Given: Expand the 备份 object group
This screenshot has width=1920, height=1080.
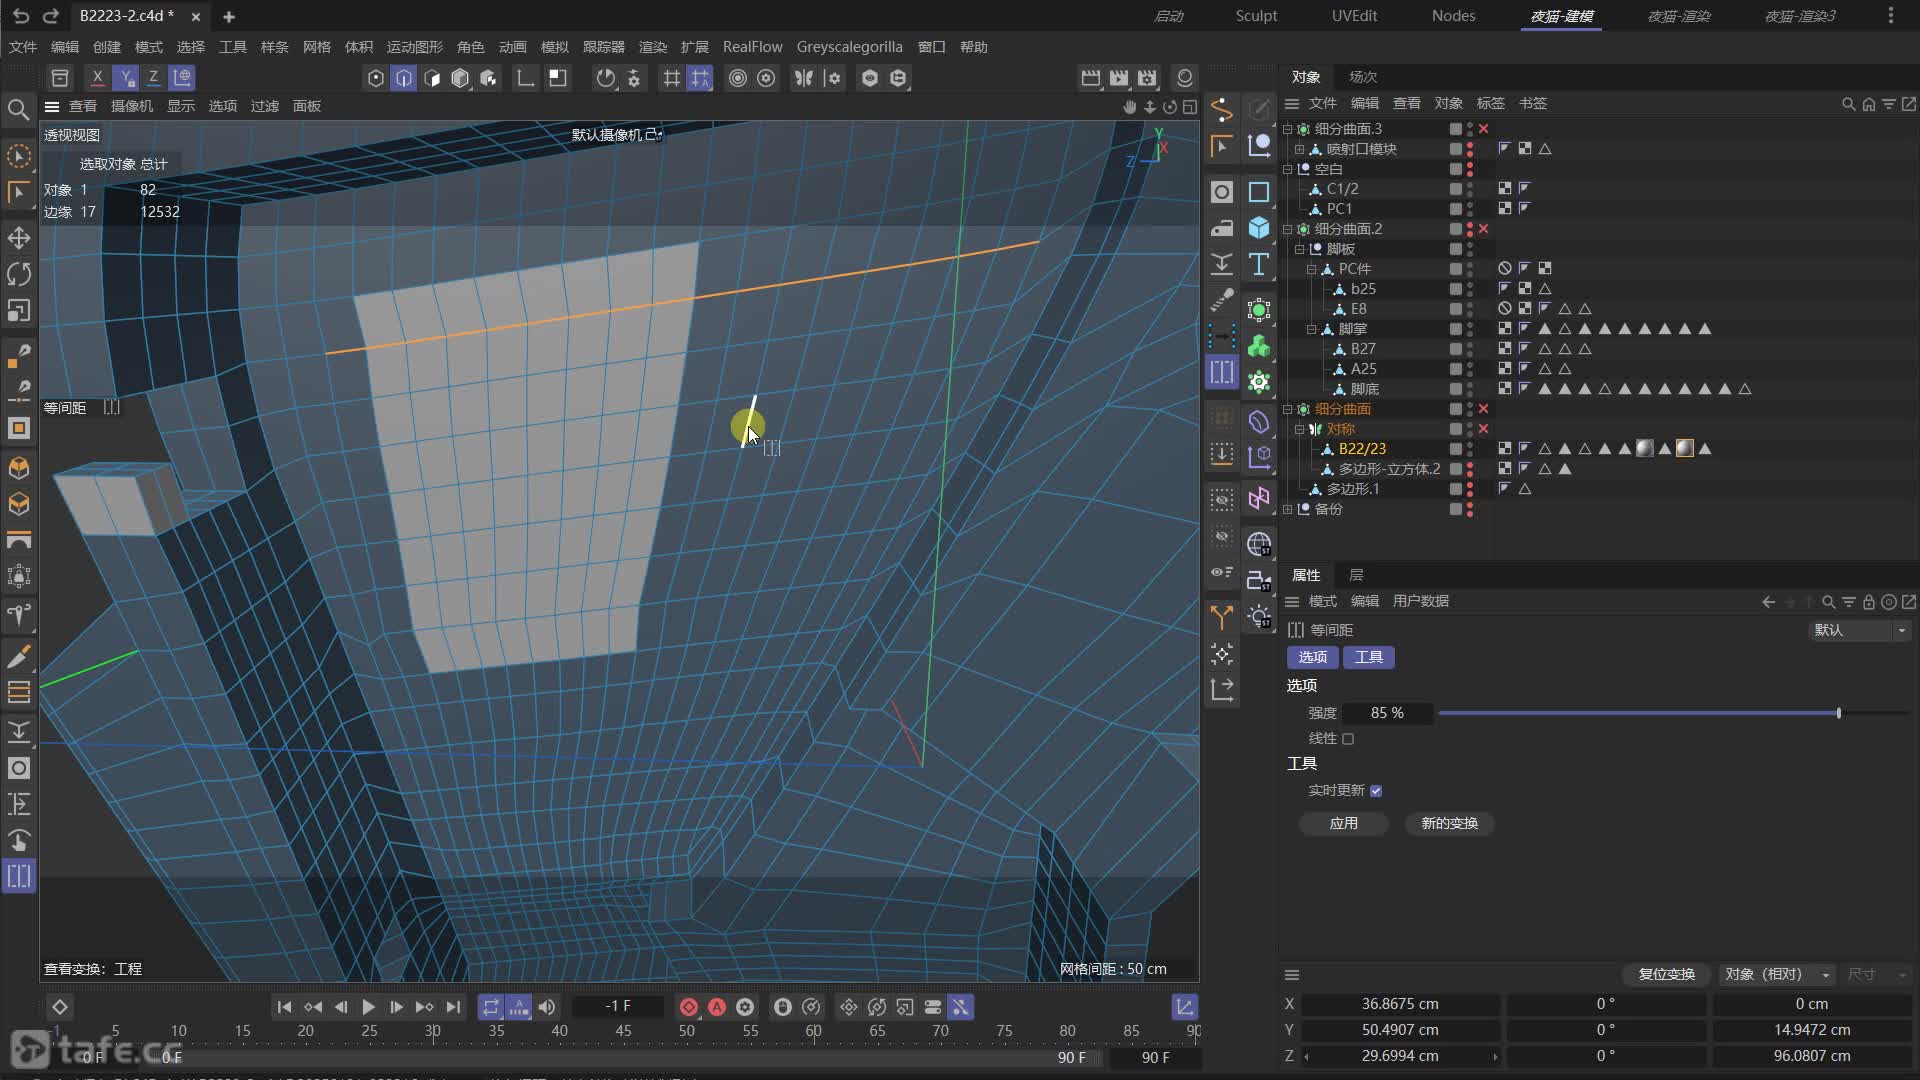Looking at the screenshot, I should tap(1288, 509).
